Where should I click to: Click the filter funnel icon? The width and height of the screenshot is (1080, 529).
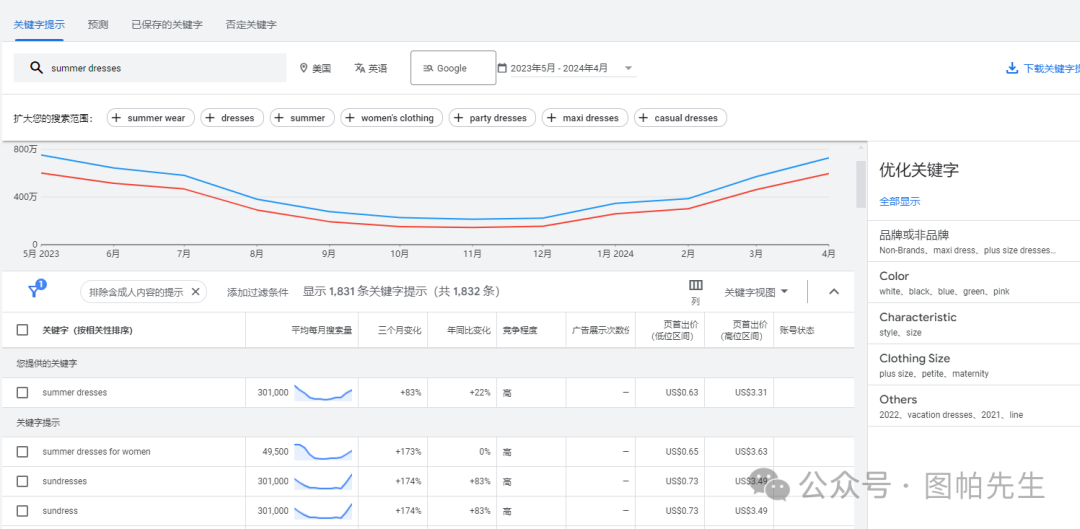(33, 292)
